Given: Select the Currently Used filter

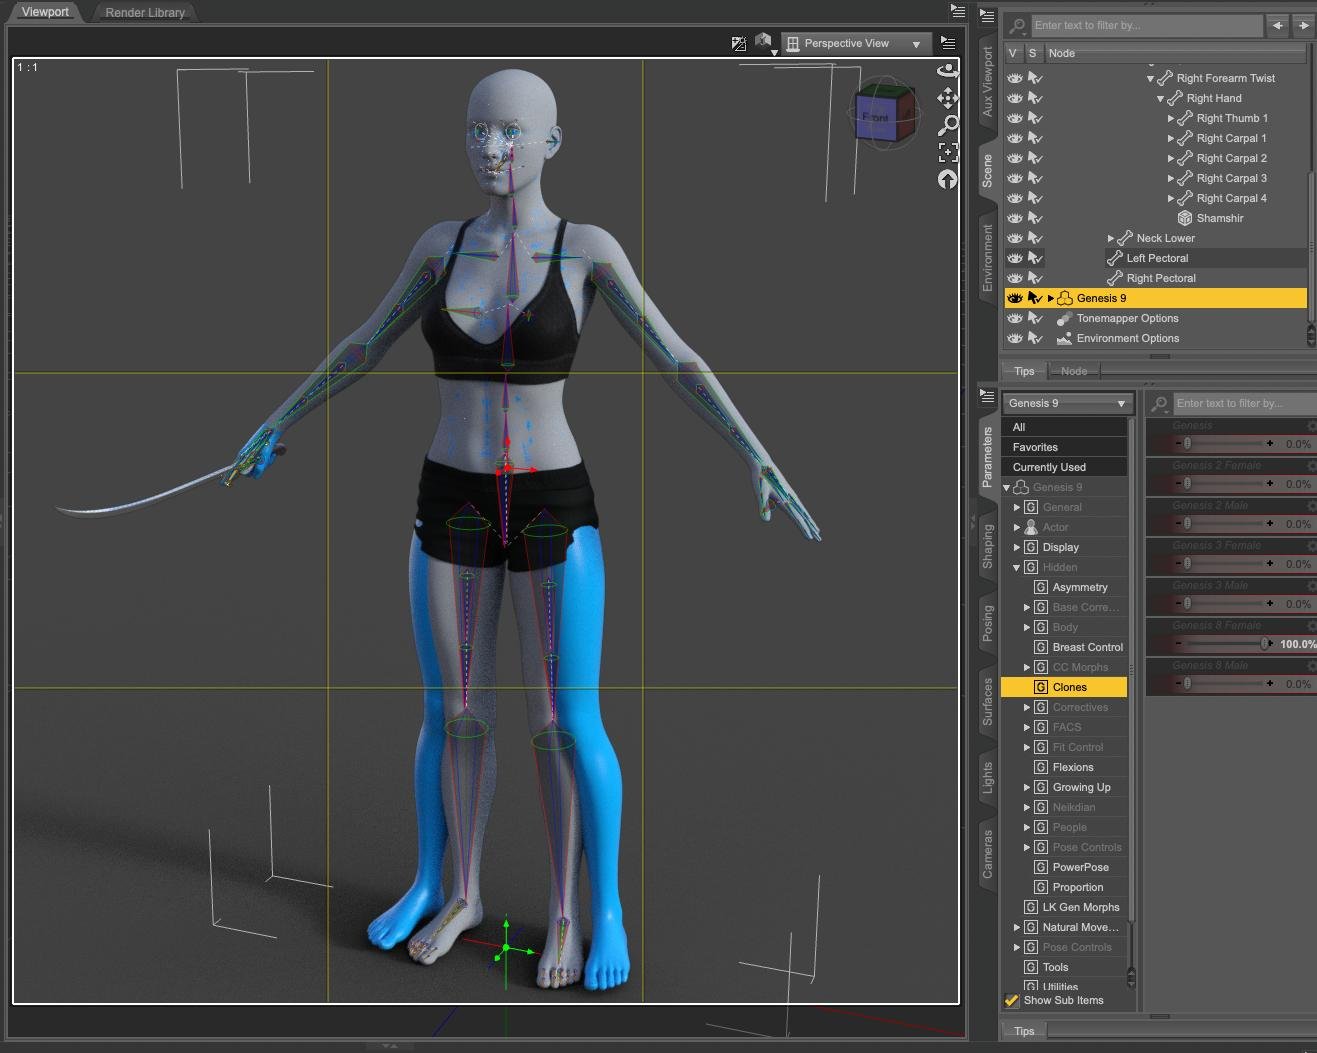Looking at the screenshot, I should 1065,467.
